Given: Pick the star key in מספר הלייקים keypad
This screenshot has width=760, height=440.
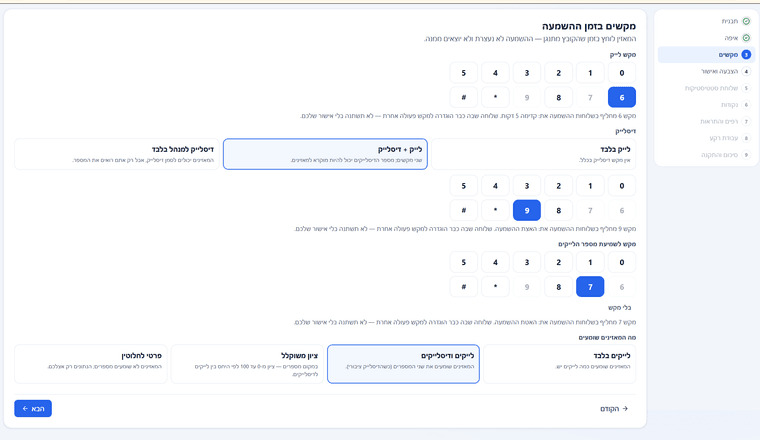Looking at the screenshot, I should (x=495, y=287).
